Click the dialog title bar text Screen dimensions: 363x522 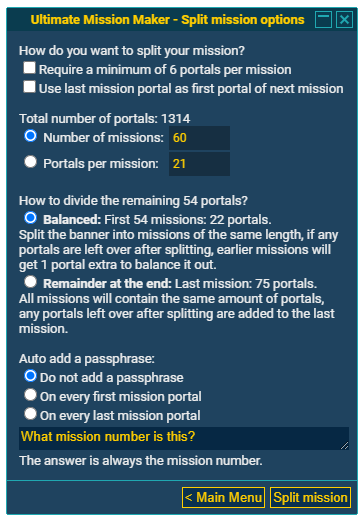tap(167, 20)
